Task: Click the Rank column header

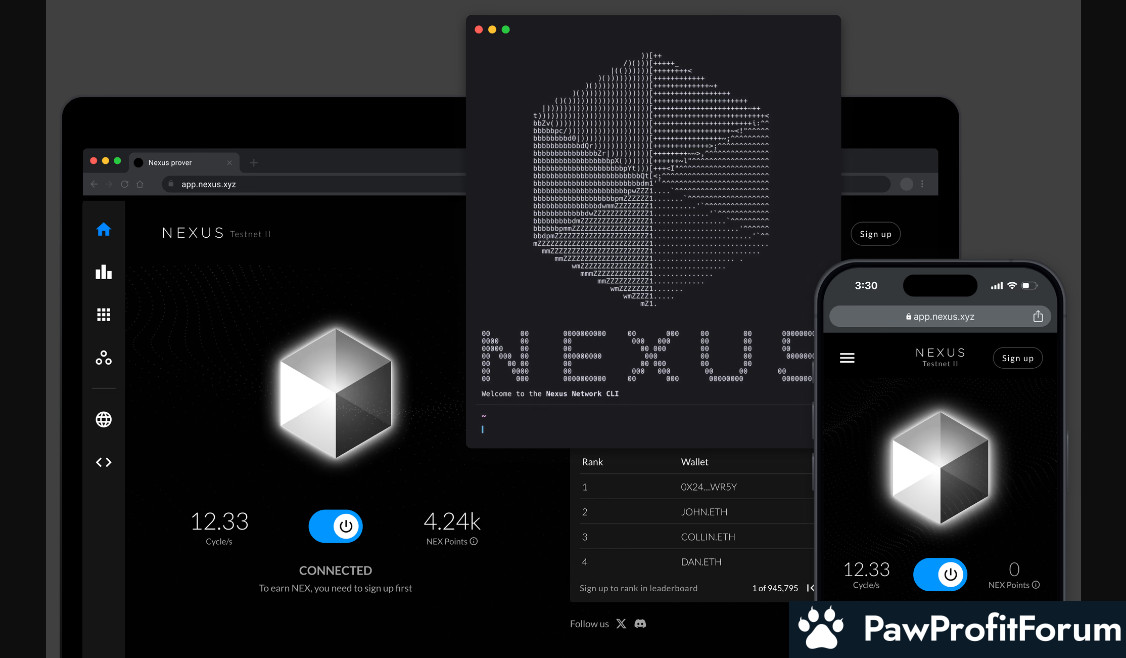Action: [592, 462]
